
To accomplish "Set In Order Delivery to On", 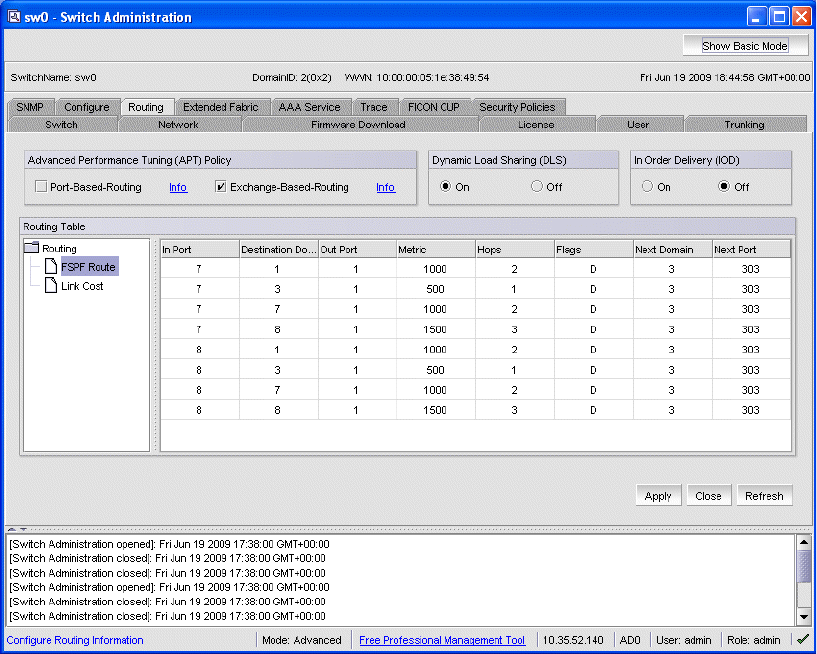I will [647, 187].
